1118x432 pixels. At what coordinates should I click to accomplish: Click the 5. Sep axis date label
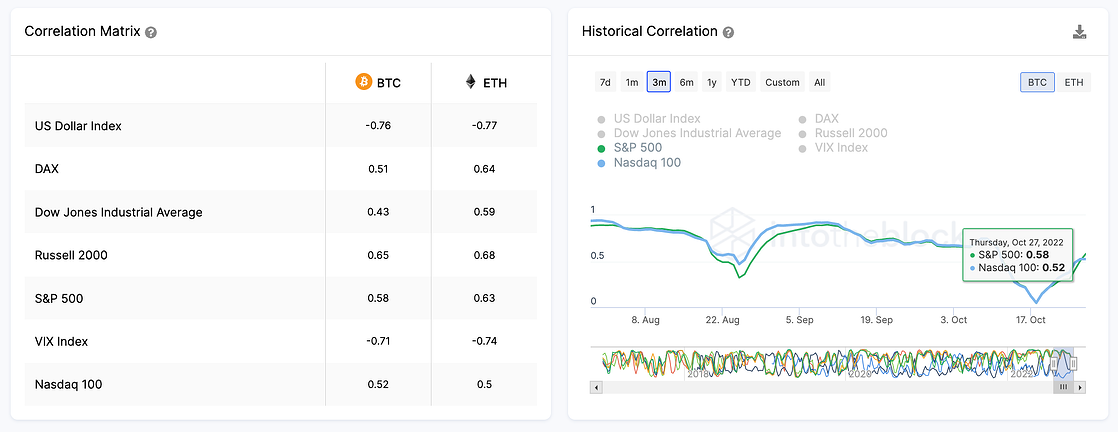point(800,320)
